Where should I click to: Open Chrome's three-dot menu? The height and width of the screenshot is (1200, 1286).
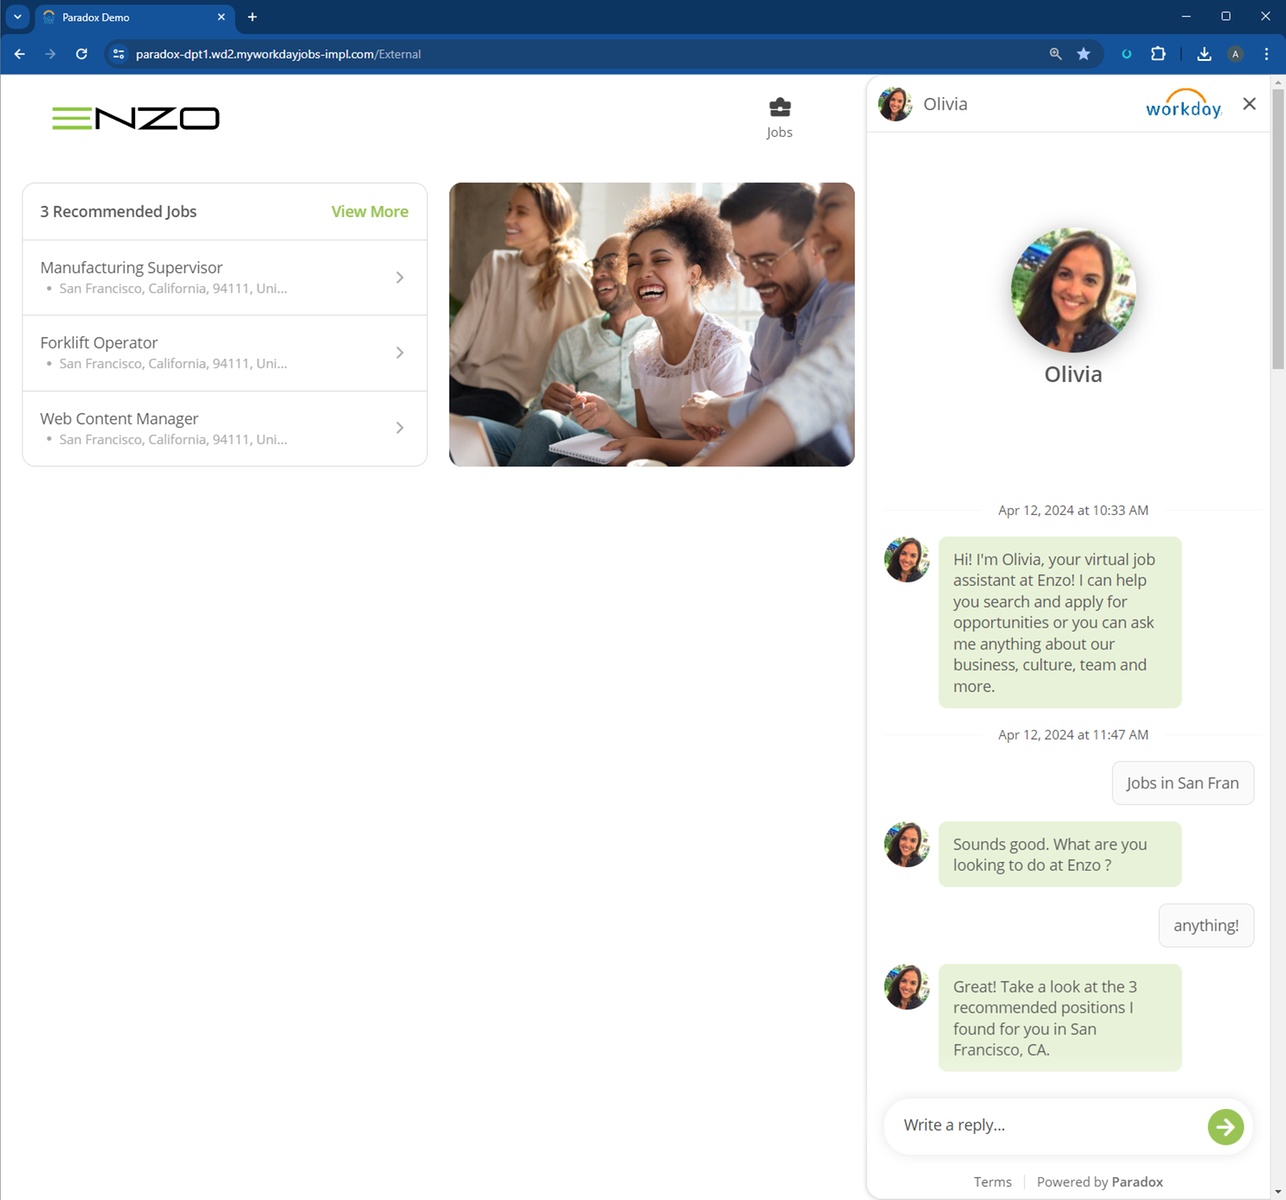(1267, 54)
